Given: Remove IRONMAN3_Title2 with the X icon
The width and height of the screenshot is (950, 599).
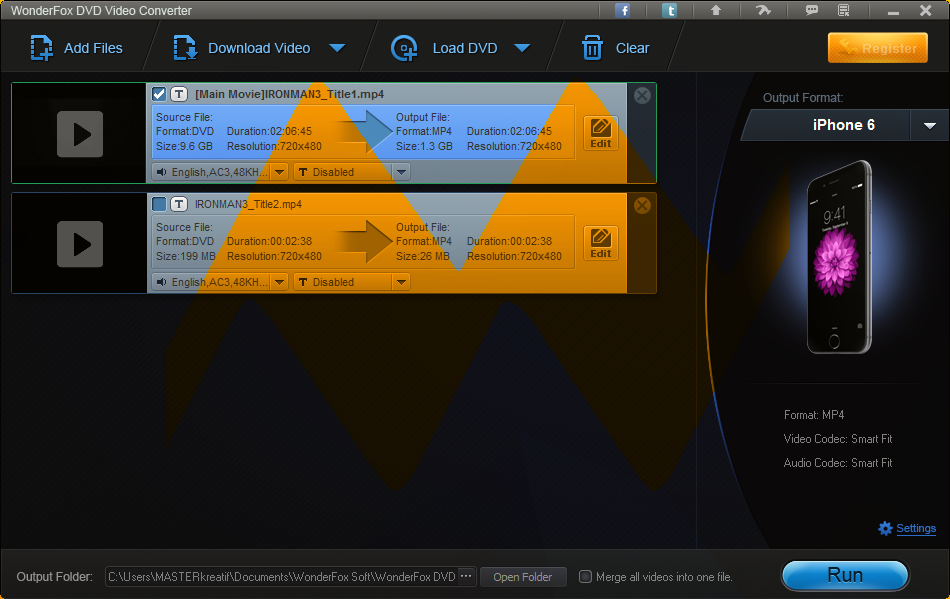Looking at the screenshot, I should (x=642, y=205).
